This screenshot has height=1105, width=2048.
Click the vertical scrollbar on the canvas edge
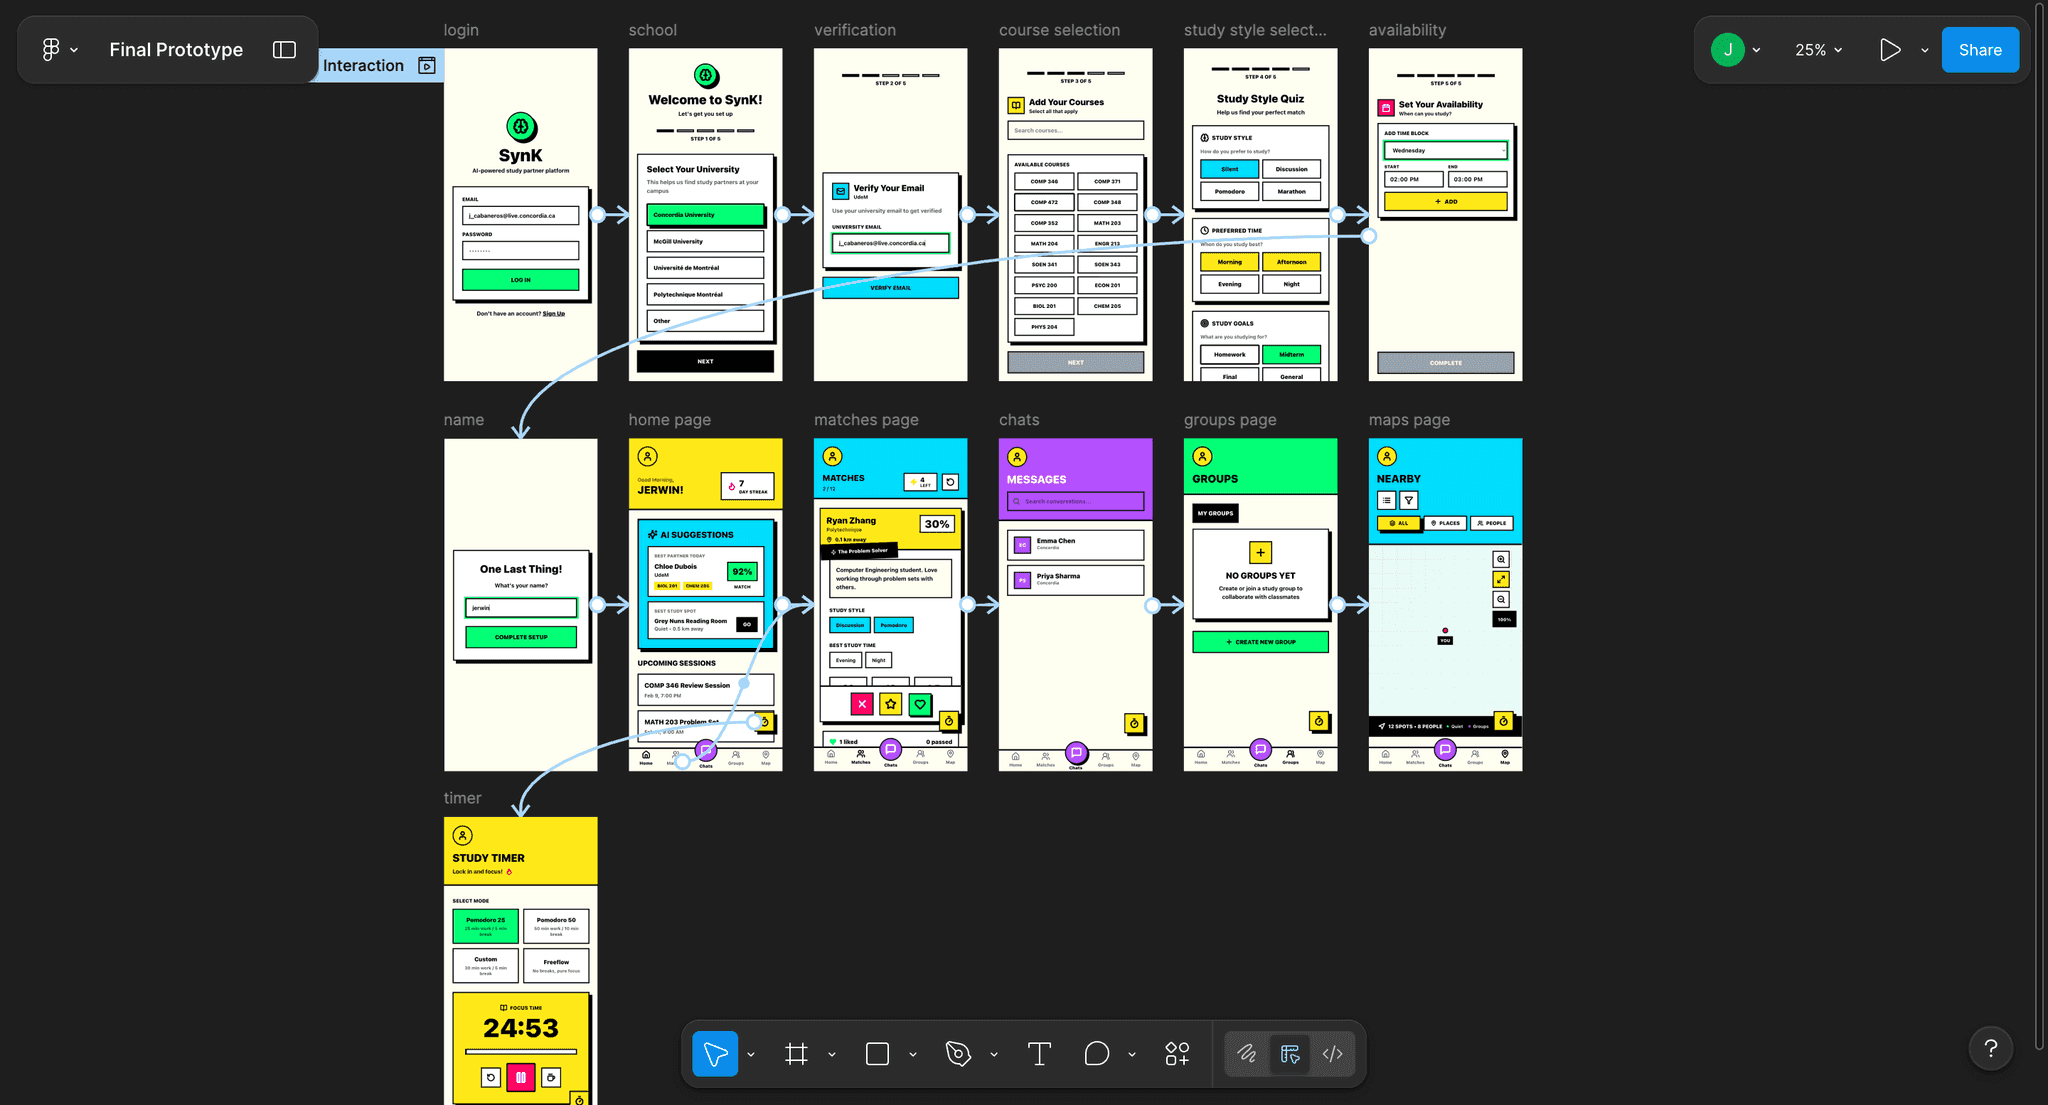pos(2040,525)
